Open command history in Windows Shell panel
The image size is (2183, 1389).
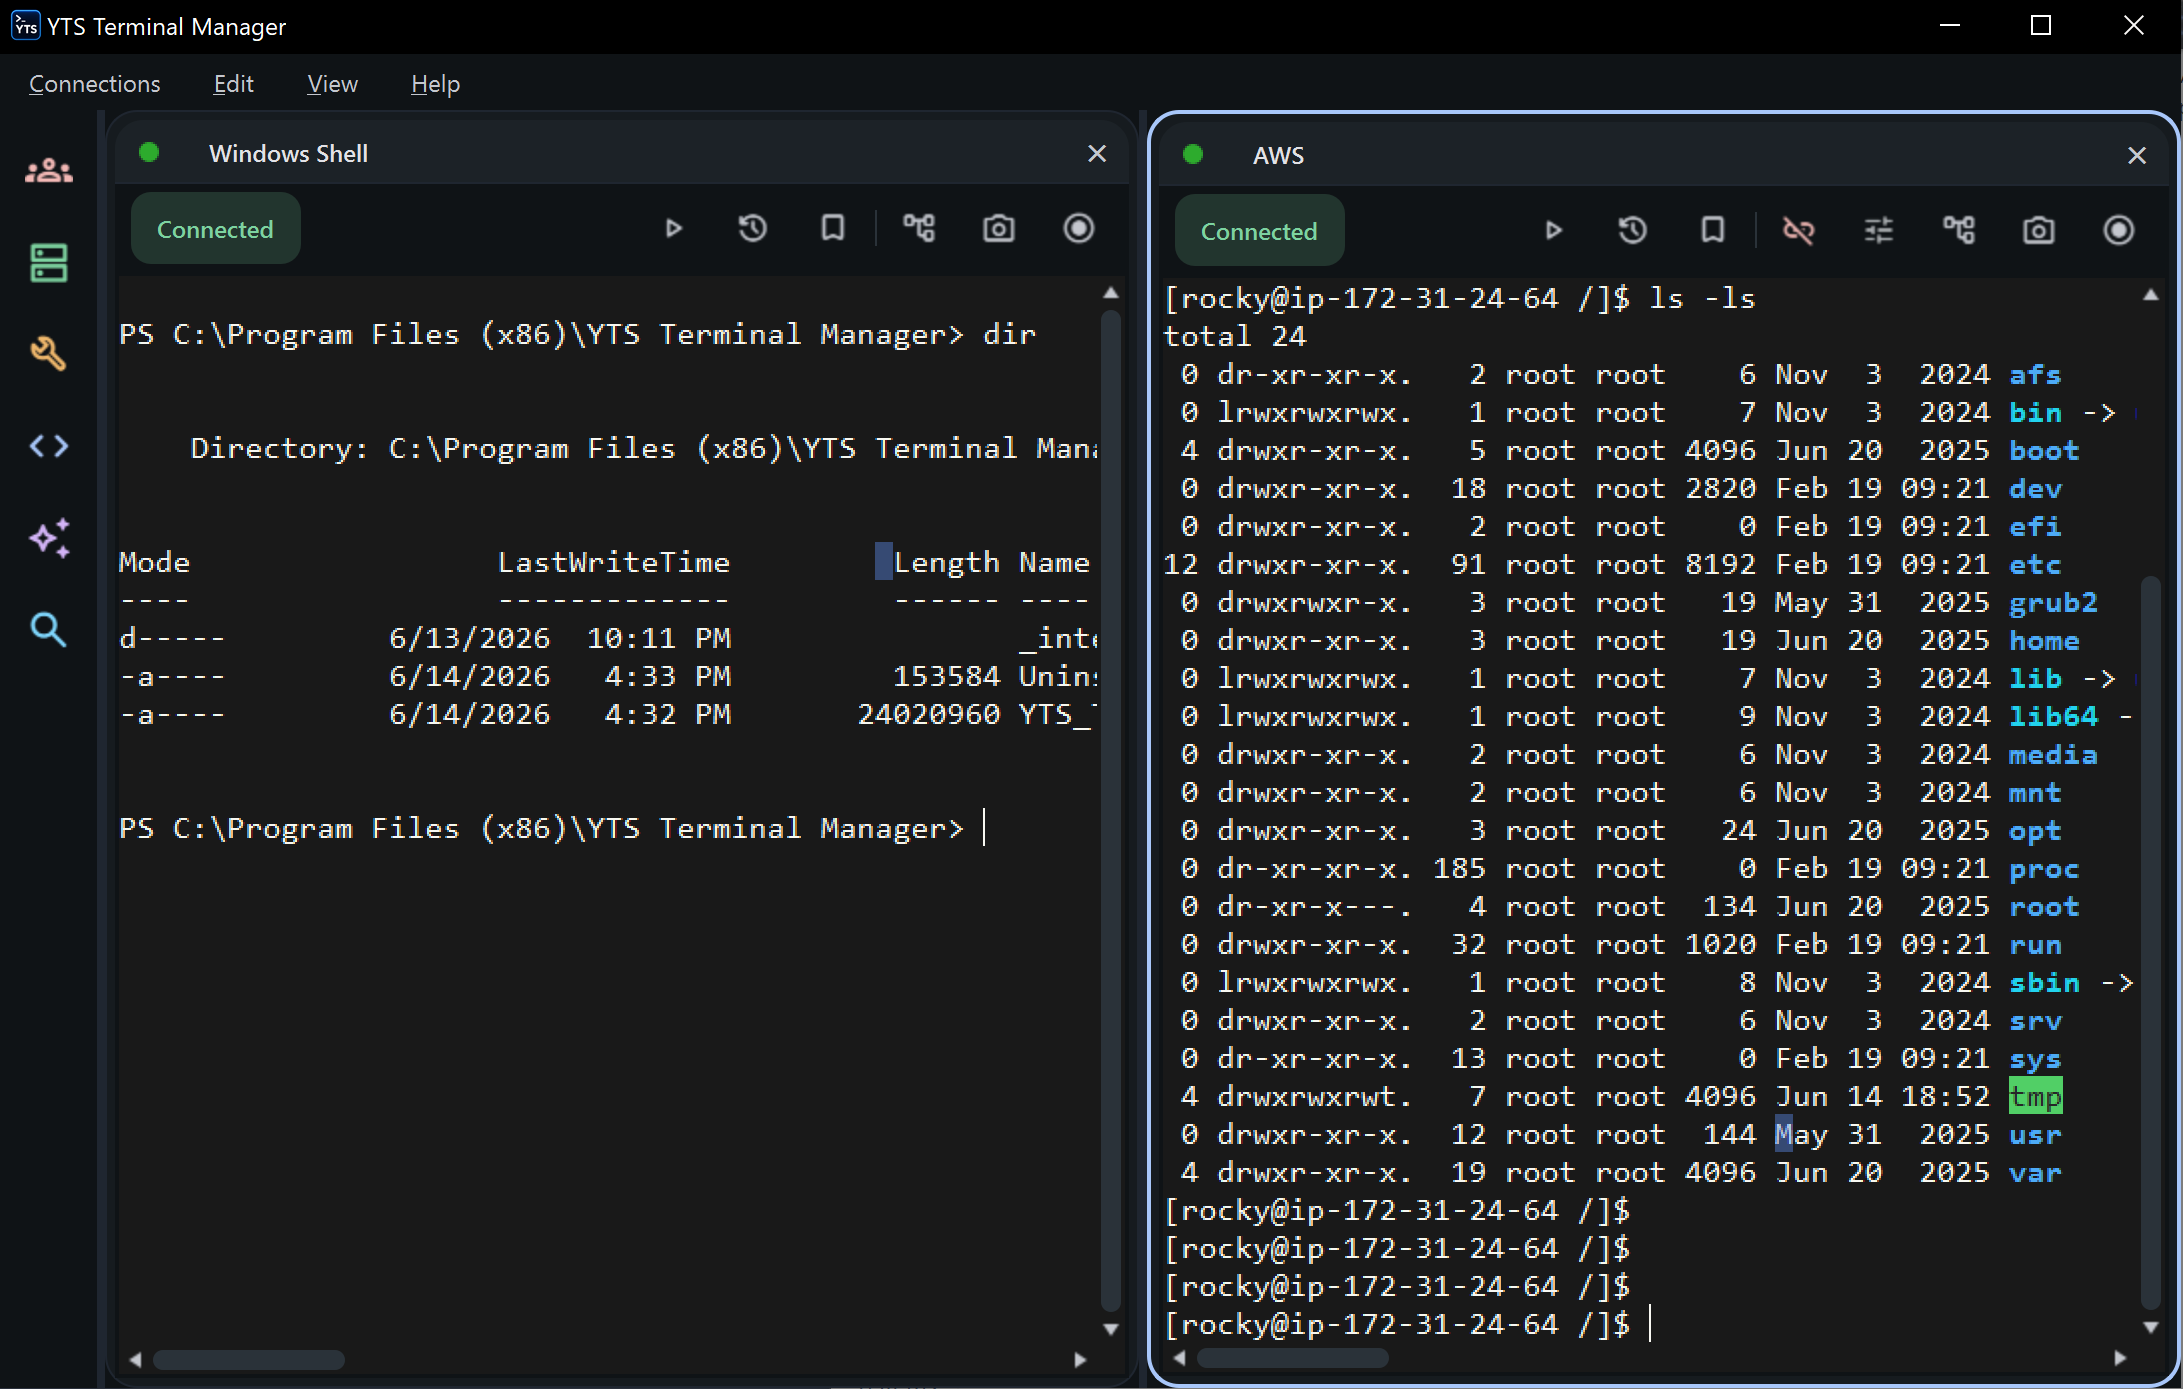752,229
